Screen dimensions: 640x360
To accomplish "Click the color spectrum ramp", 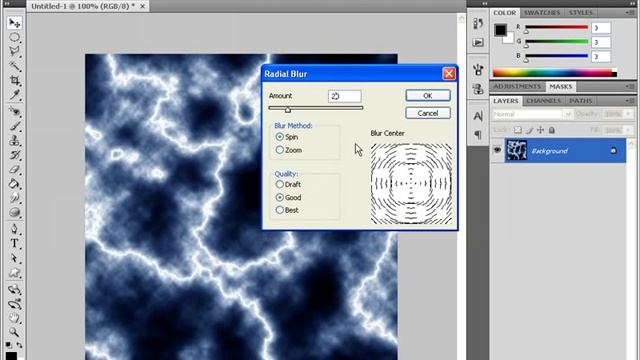I will click(555, 73).
